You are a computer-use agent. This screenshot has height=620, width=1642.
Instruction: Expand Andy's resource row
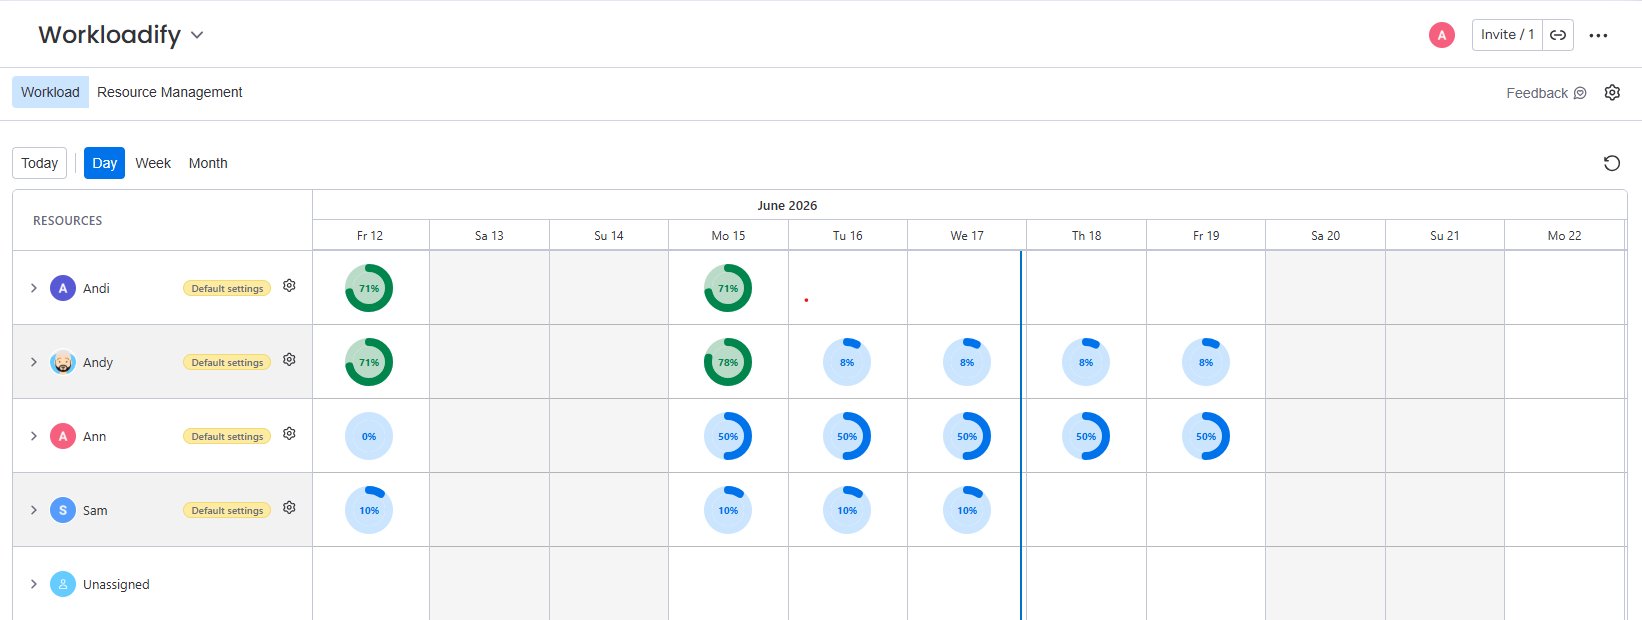(x=33, y=362)
